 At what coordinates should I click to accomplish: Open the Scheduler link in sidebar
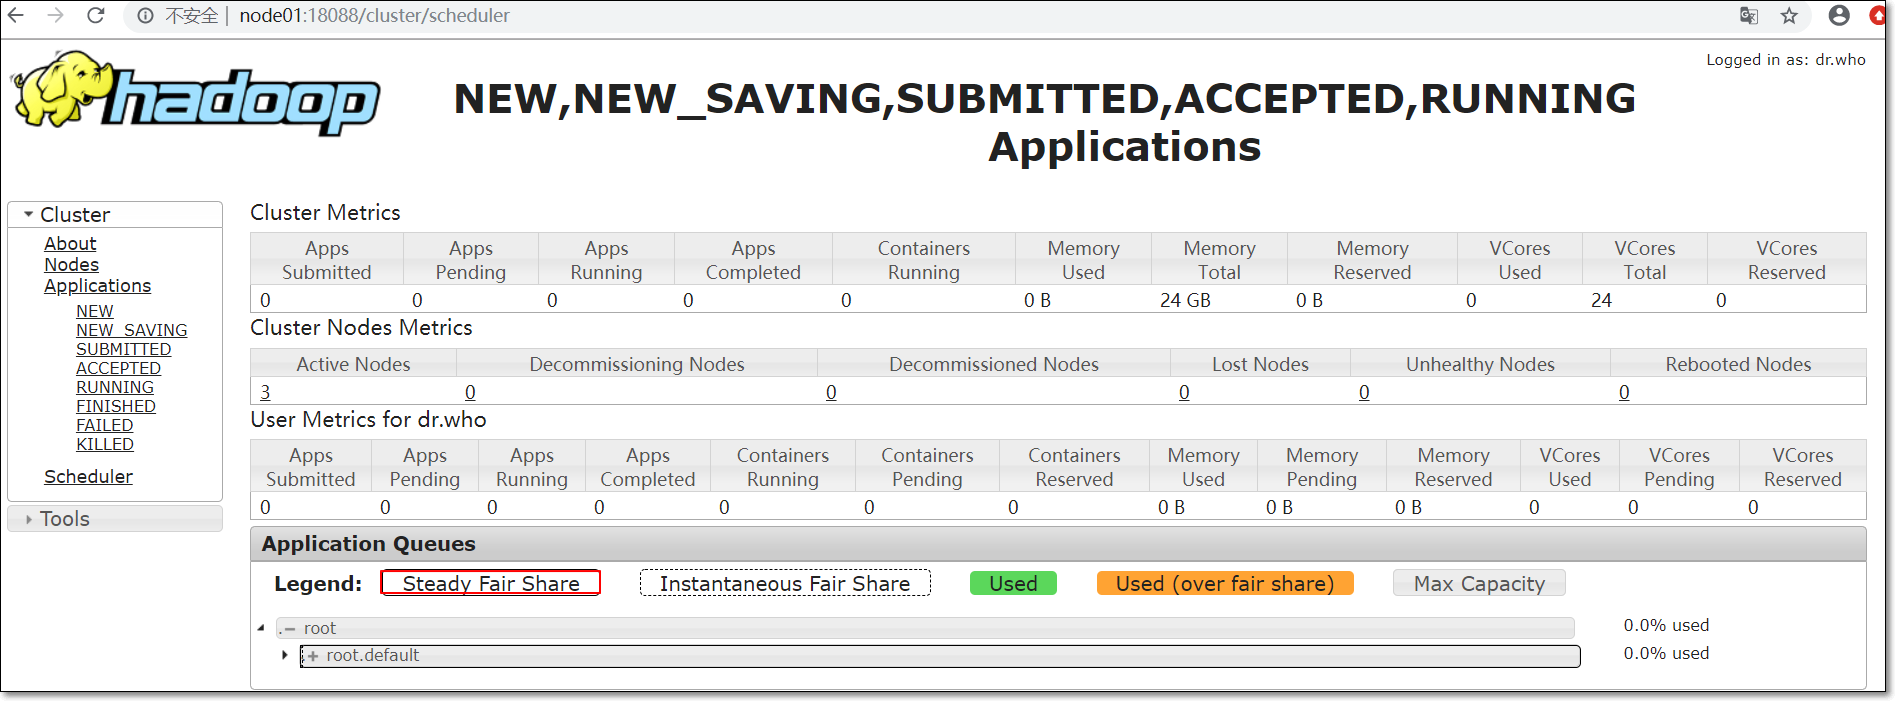tap(88, 477)
